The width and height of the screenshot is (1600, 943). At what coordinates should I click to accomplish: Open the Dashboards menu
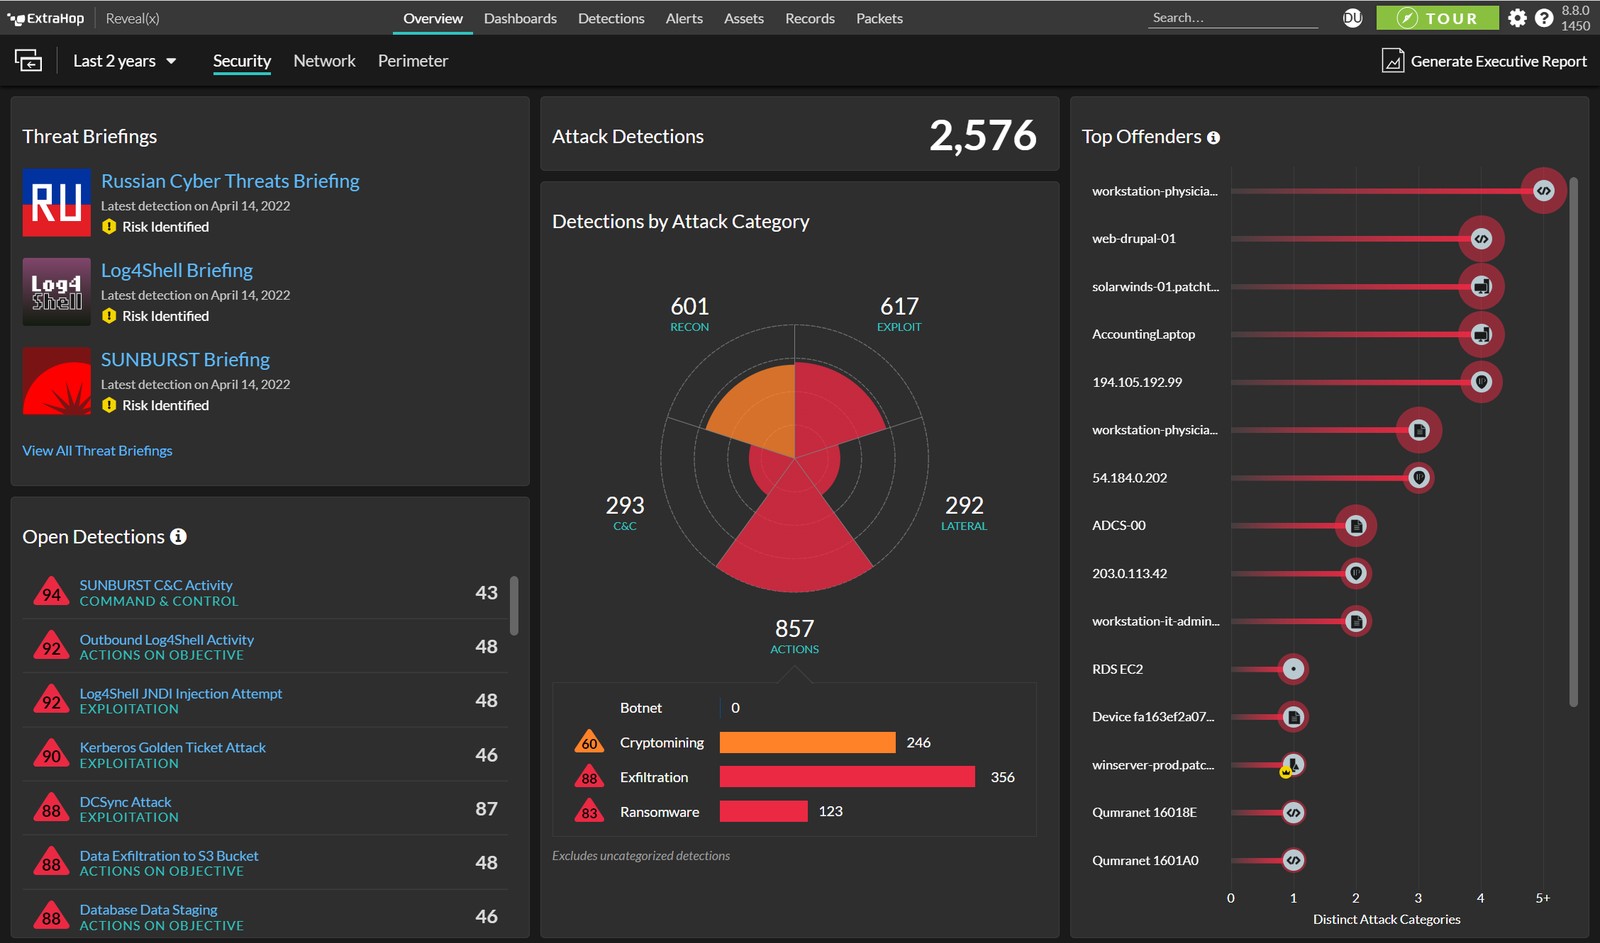point(520,18)
